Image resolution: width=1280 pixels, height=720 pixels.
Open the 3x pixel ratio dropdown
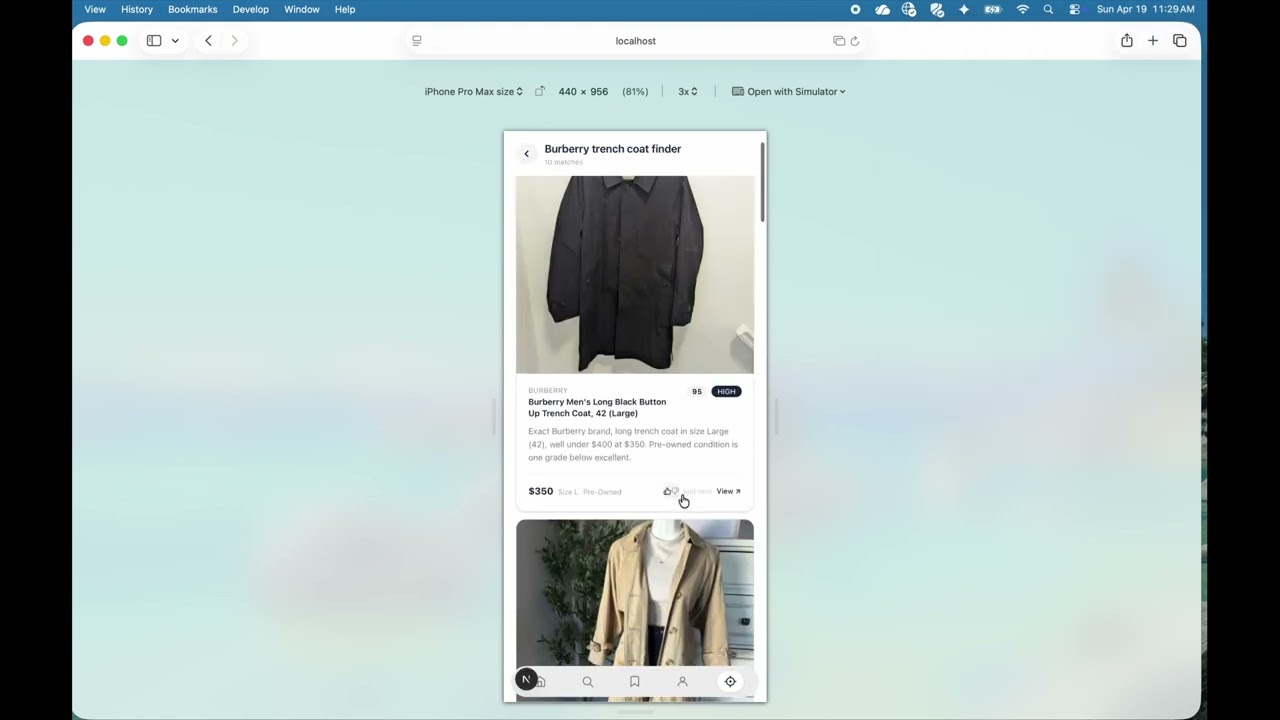[x=687, y=91]
